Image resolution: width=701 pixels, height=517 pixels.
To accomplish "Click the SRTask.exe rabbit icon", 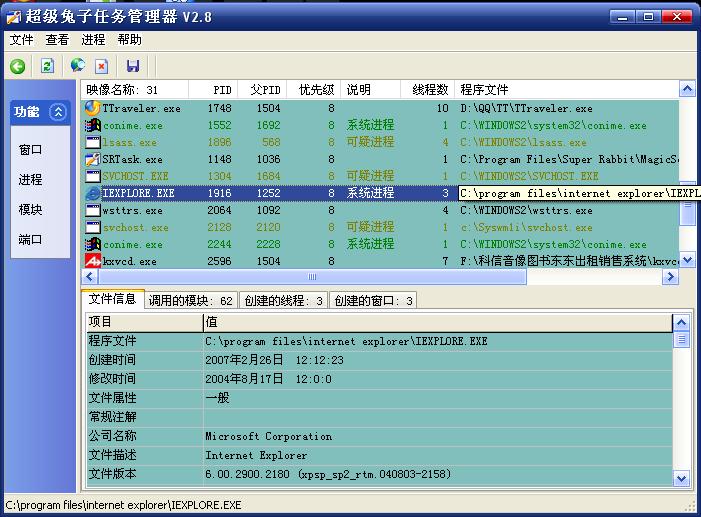I will (93, 159).
